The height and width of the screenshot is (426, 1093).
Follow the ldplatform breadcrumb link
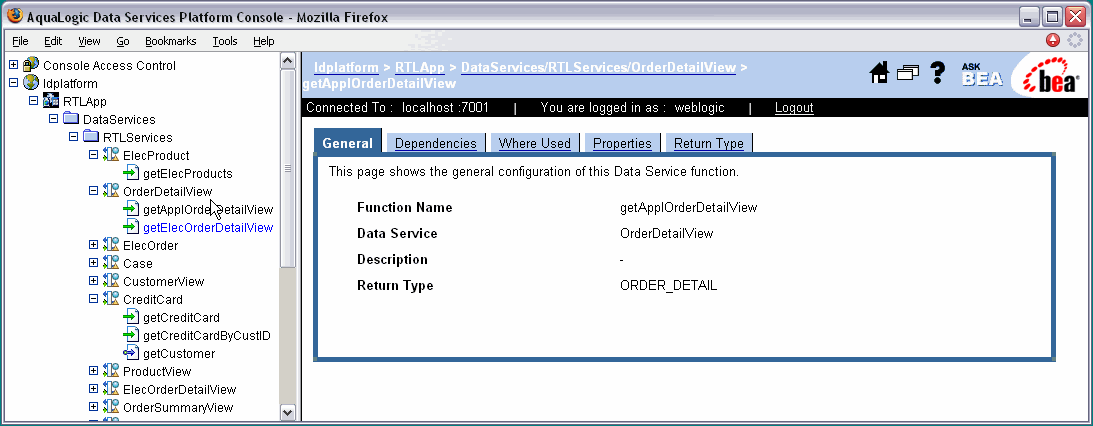pyautogui.click(x=346, y=68)
